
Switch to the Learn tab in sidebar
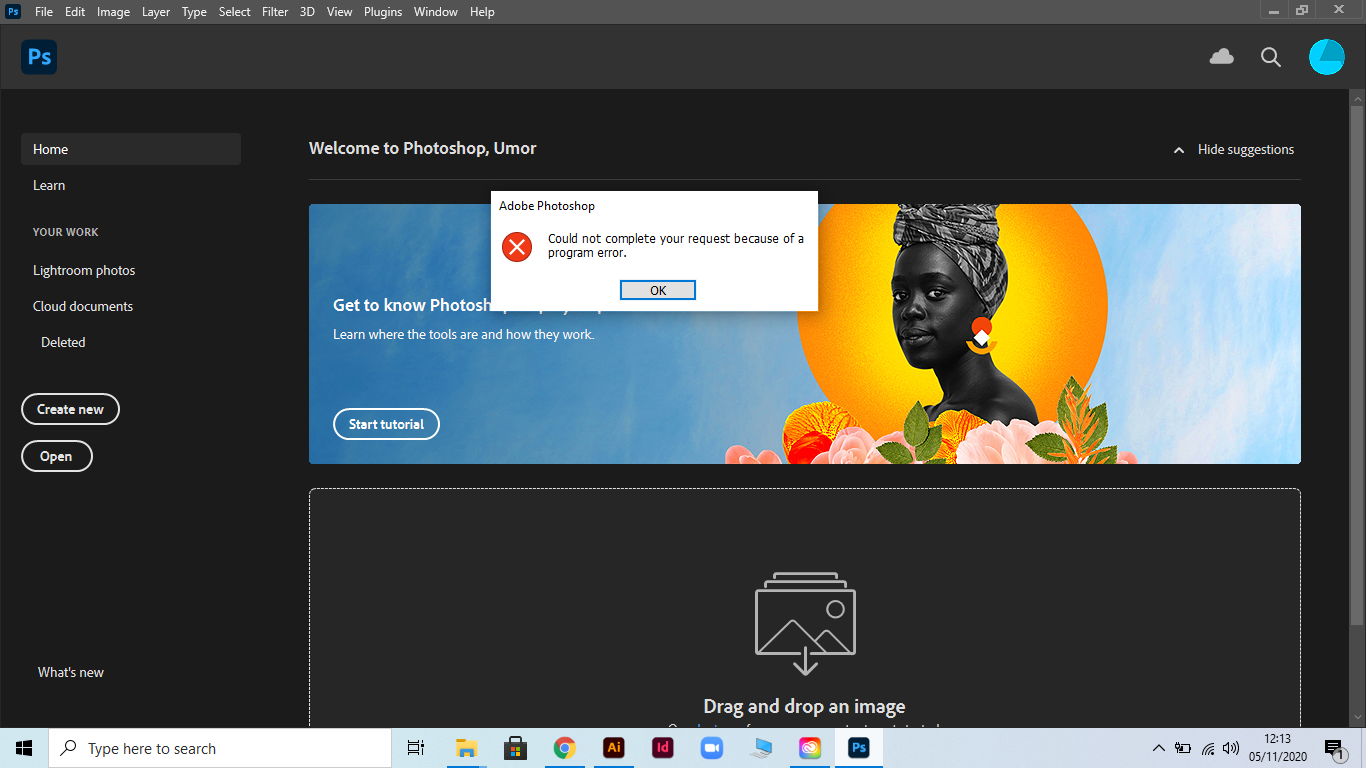(48, 185)
